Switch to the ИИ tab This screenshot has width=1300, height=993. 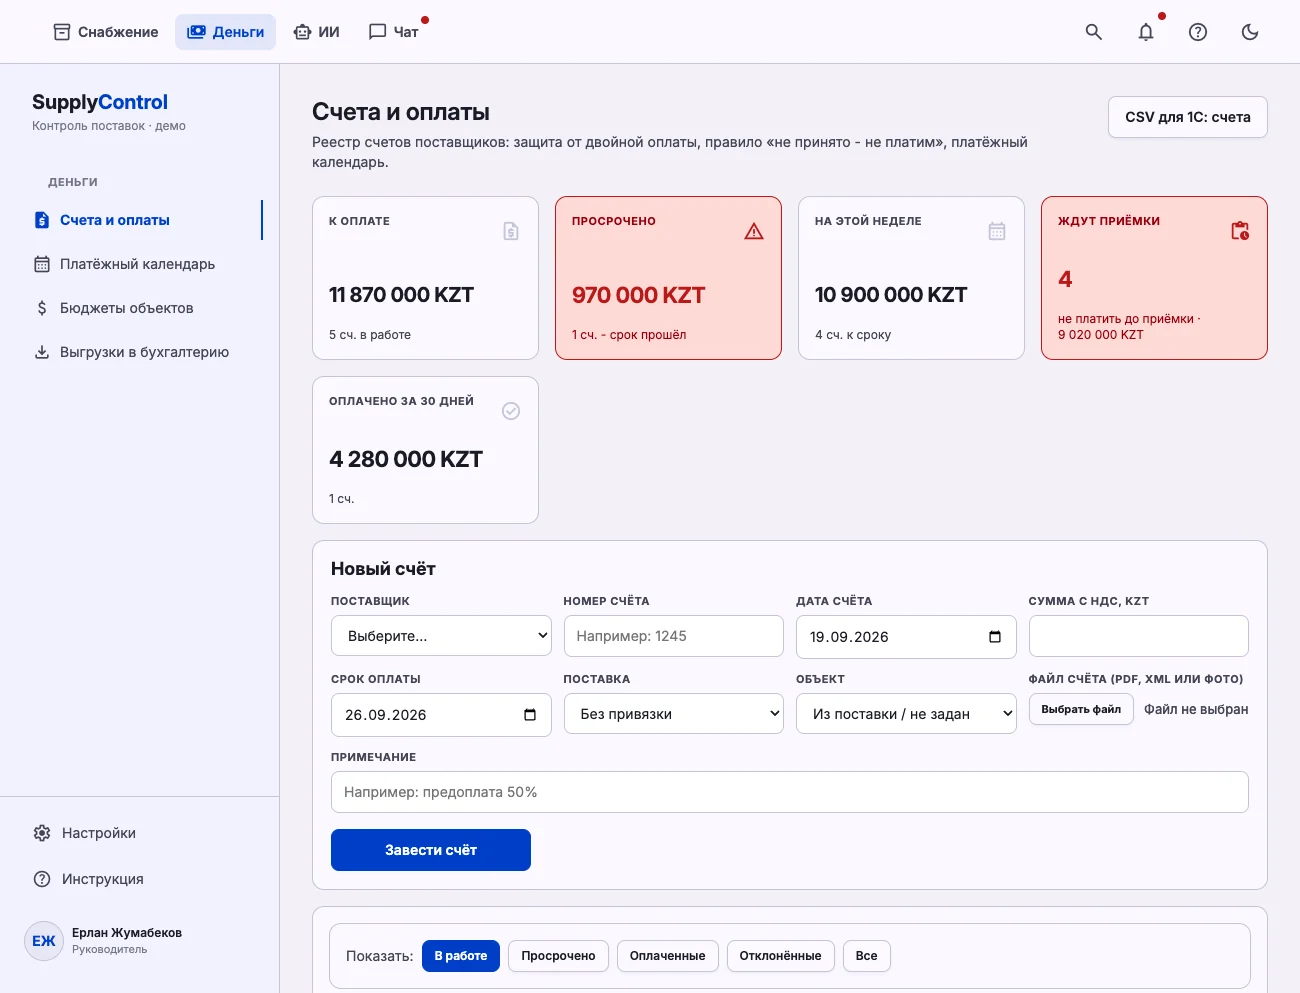[316, 32]
